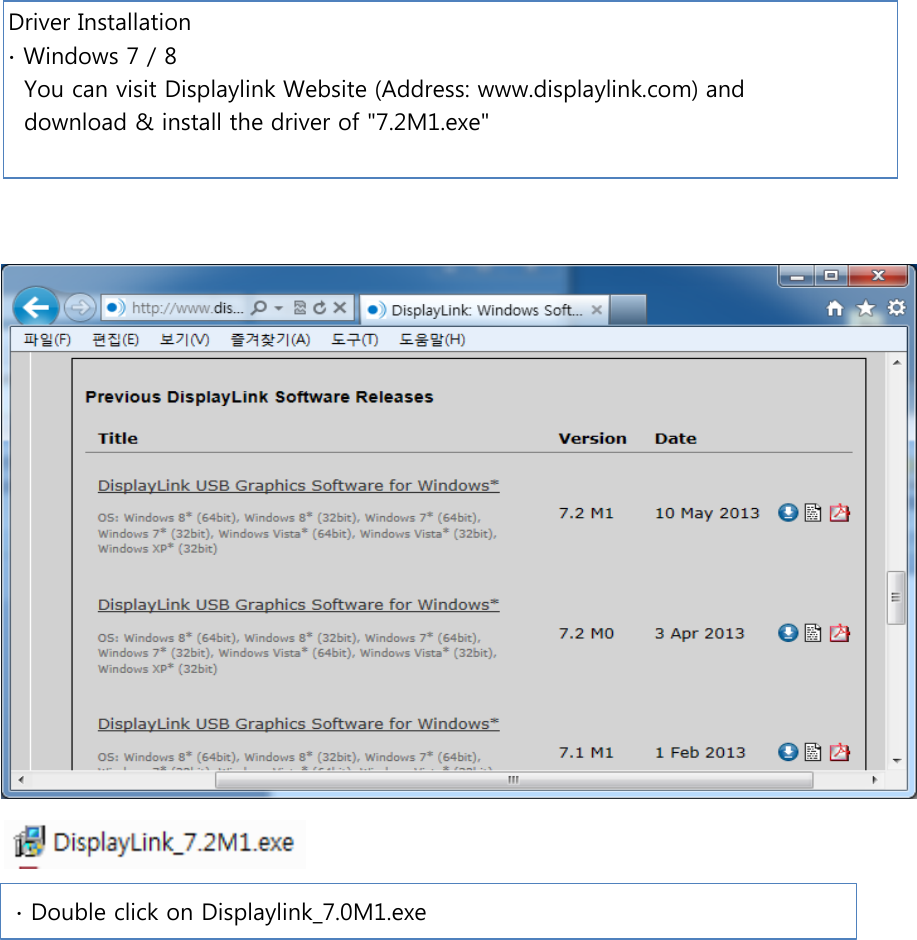Click the search magnifier in address bar
The width and height of the screenshot is (917, 940).
click(259, 308)
